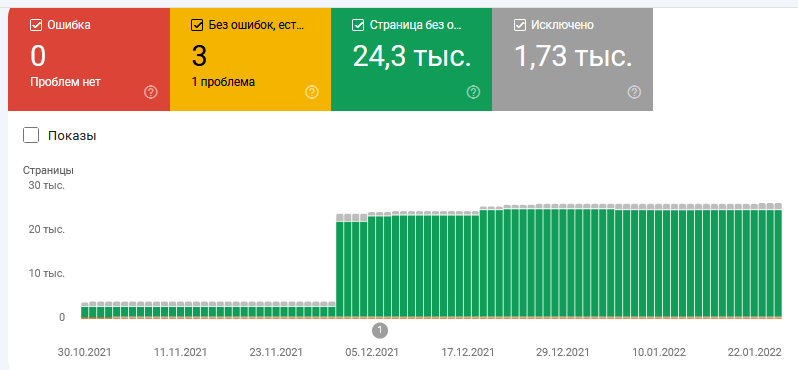Click the 29.12.2021 date label
This screenshot has width=798, height=370.
click(x=563, y=352)
